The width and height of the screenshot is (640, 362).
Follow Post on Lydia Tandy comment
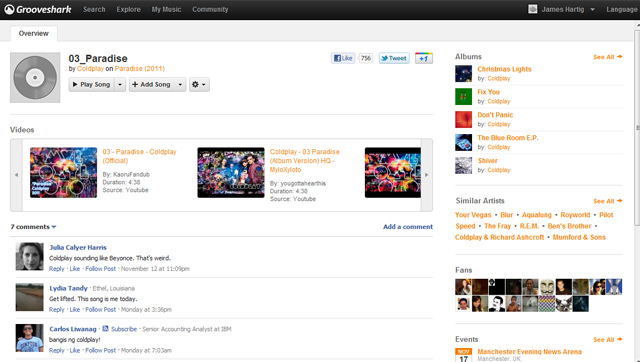(x=100, y=309)
